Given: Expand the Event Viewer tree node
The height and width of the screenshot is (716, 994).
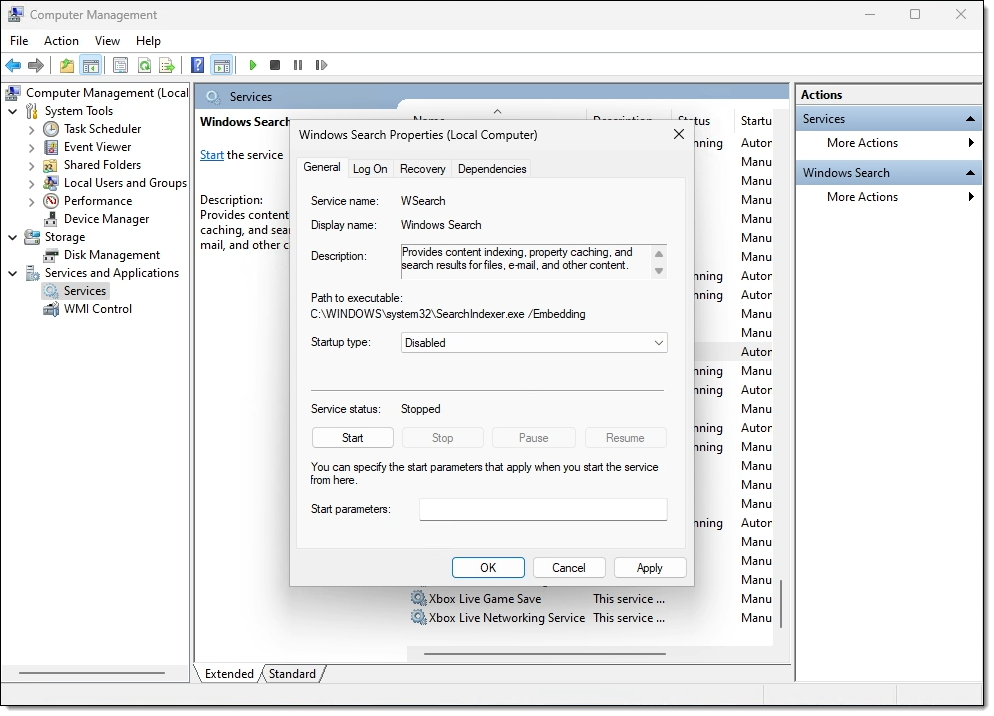Looking at the screenshot, I should pyautogui.click(x=31, y=147).
